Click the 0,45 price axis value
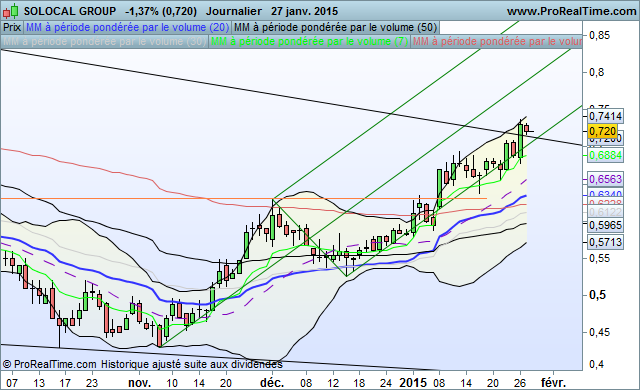This screenshot has width=640, height=390. point(599,332)
